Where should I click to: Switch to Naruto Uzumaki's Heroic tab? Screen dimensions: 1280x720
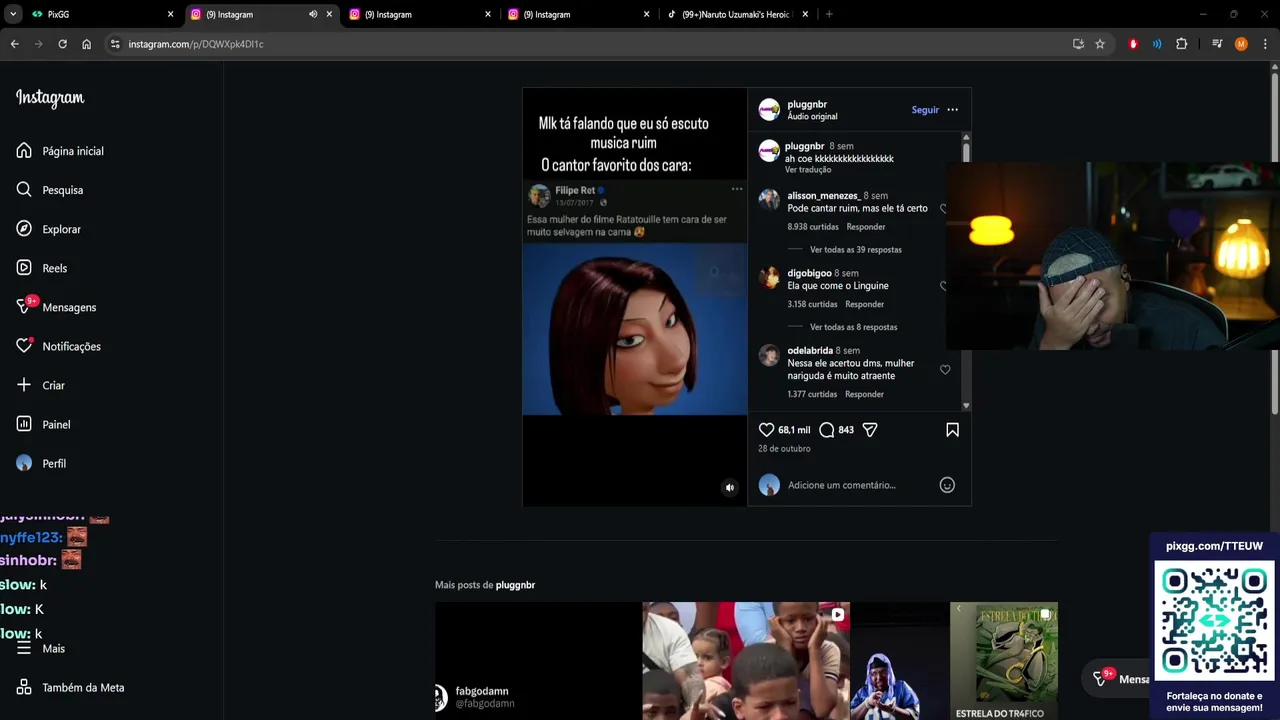coord(737,14)
